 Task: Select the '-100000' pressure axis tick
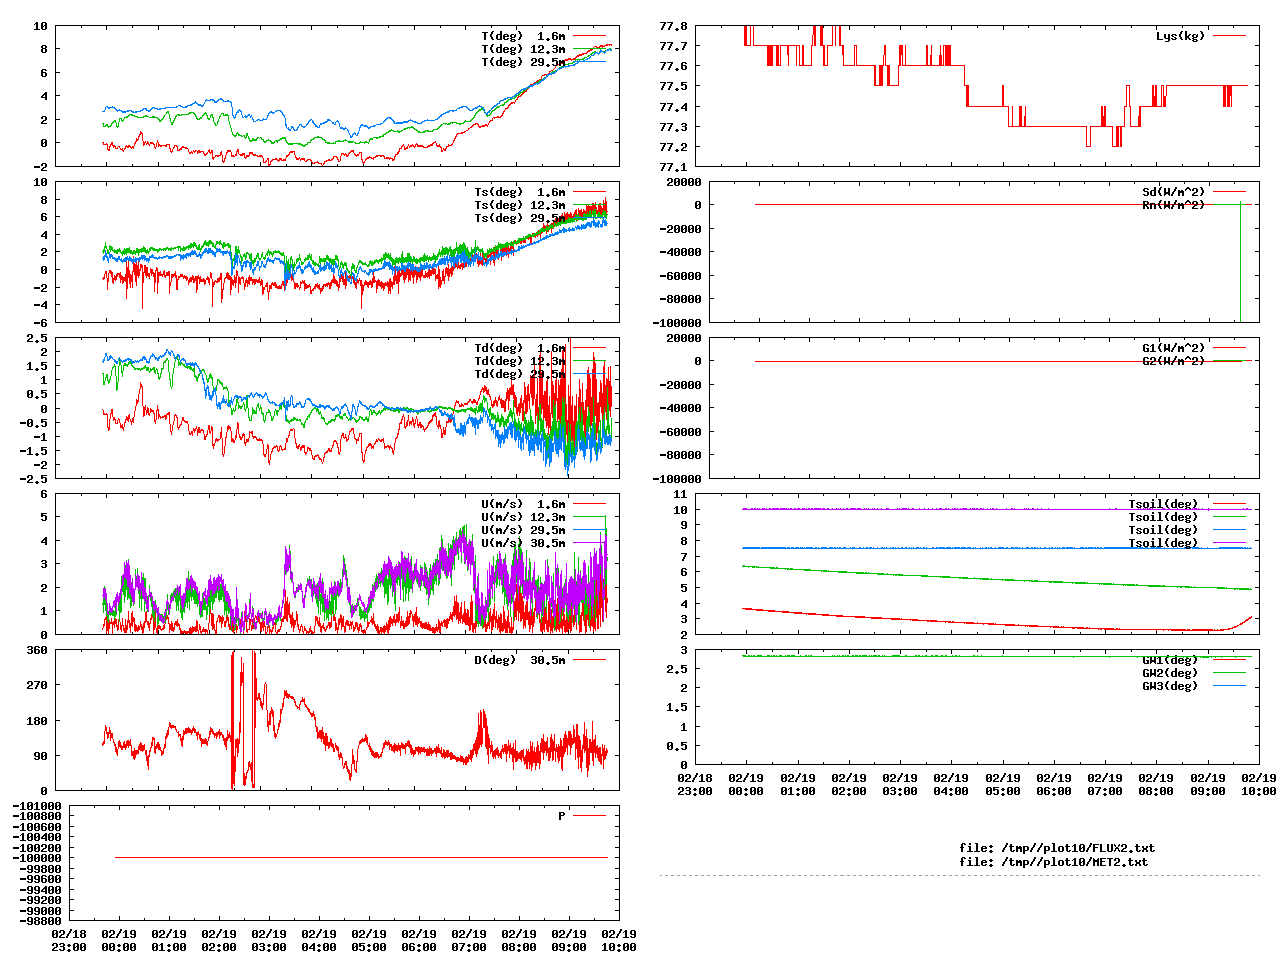pyautogui.click(x=37, y=858)
